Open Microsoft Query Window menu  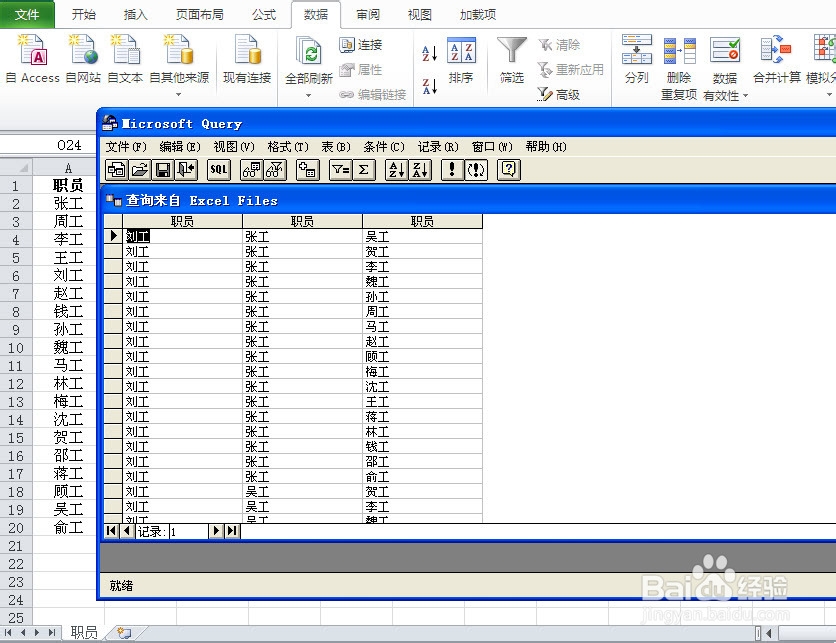pos(492,147)
